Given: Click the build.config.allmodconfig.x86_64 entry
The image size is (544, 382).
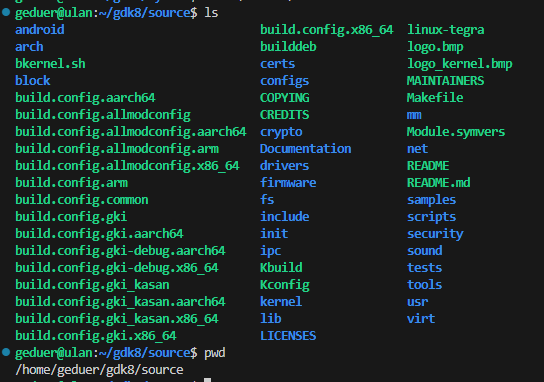Looking at the screenshot, I should pos(127,166).
